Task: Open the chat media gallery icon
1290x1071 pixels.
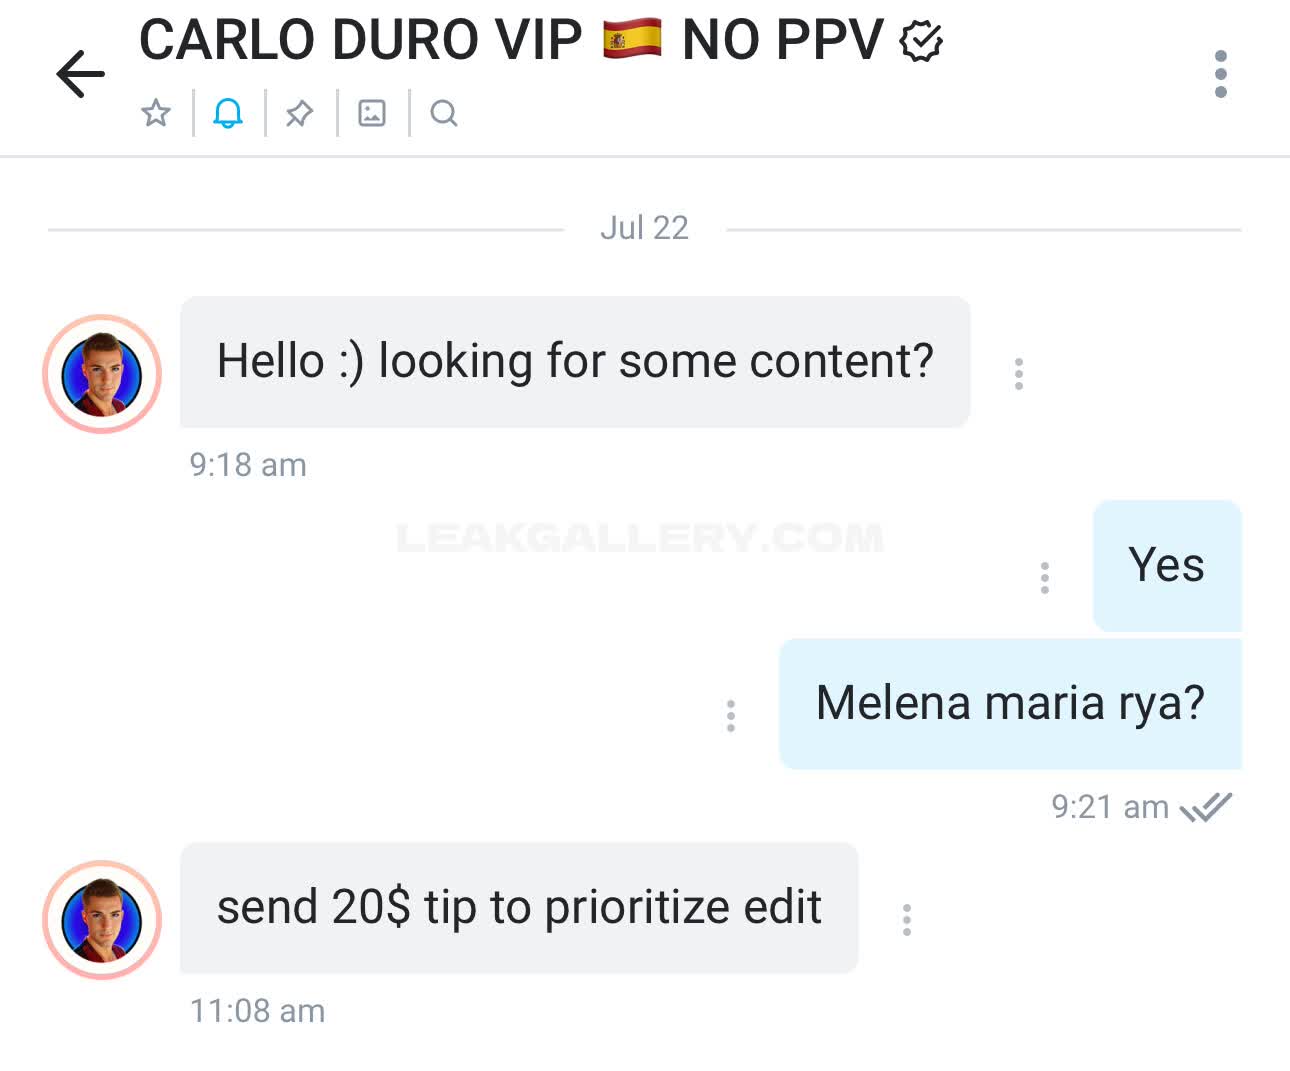Action: (x=372, y=113)
